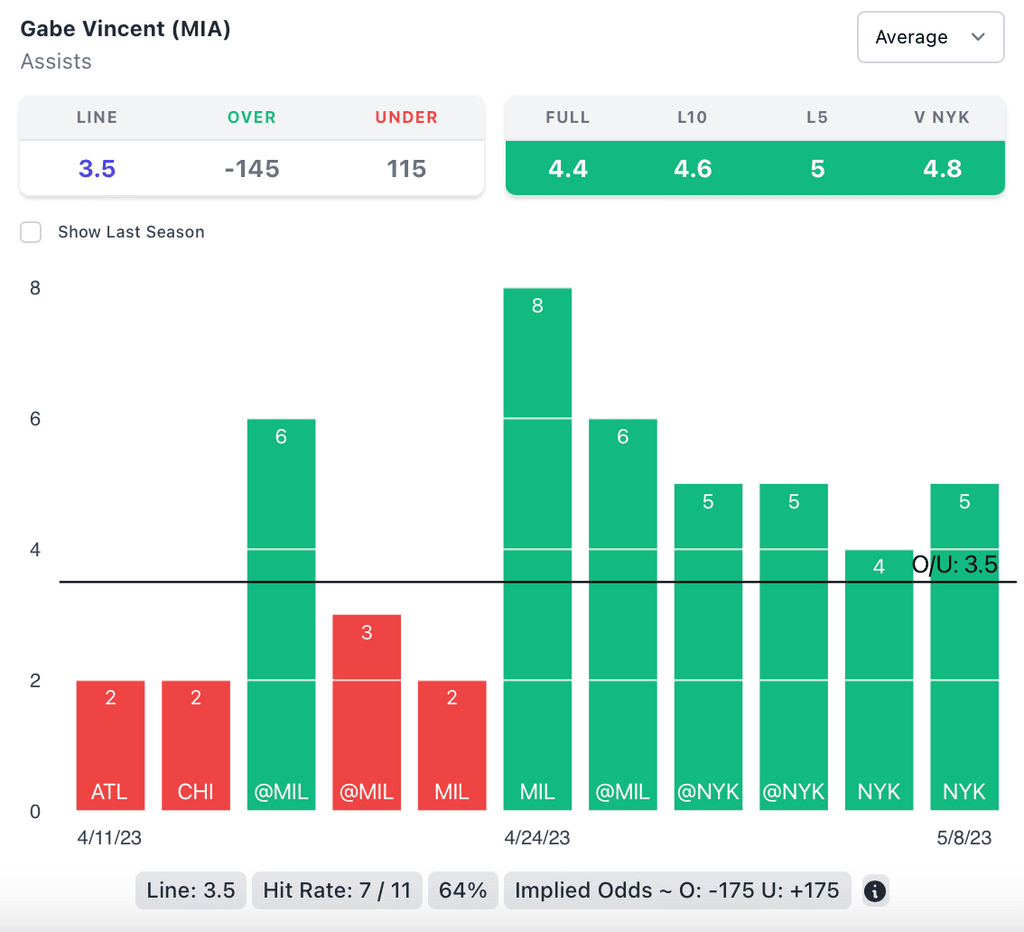Select the FULL average 4.4
Viewport: 1024px width, 932px height.
point(568,169)
